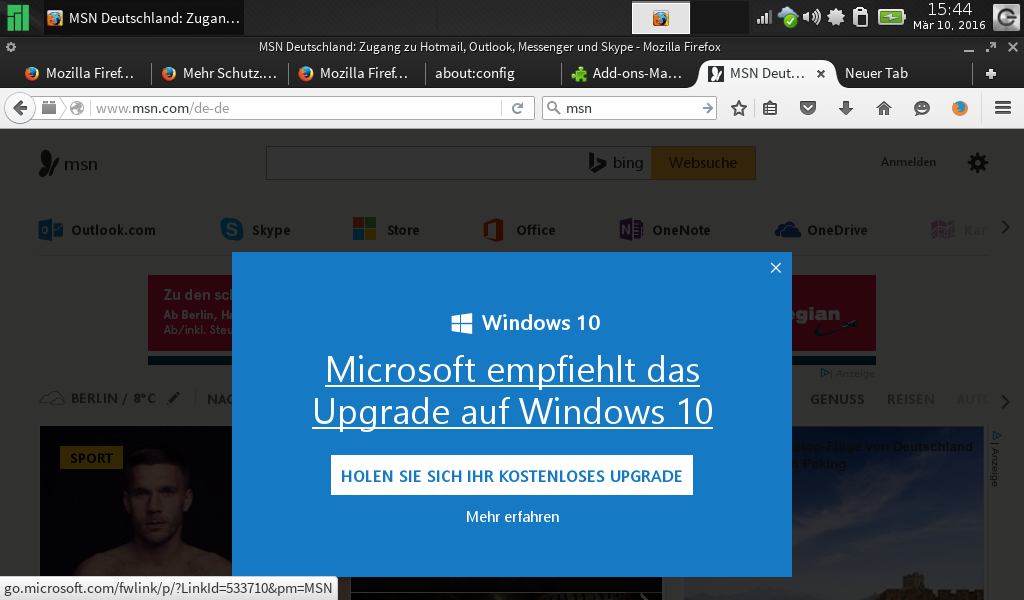Click the Anmelden link
The image size is (1024, 600).
tap(908, 162)
